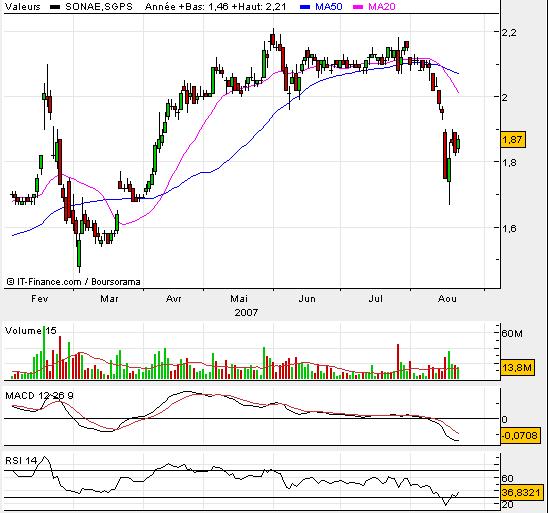Viewport: 548px width, 513px height.
Task: Click the Mar month label
Action: (x=109, y=299)
